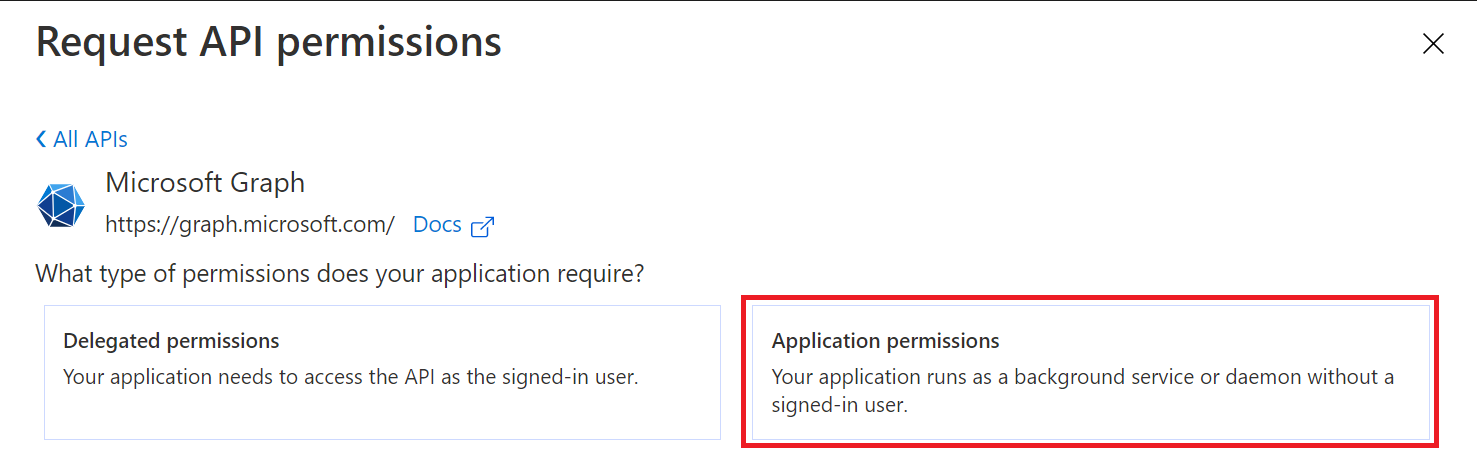Screen dimensions: 1477x462
Task: Click the Application permissions bold title
Action: coord(885,341)
